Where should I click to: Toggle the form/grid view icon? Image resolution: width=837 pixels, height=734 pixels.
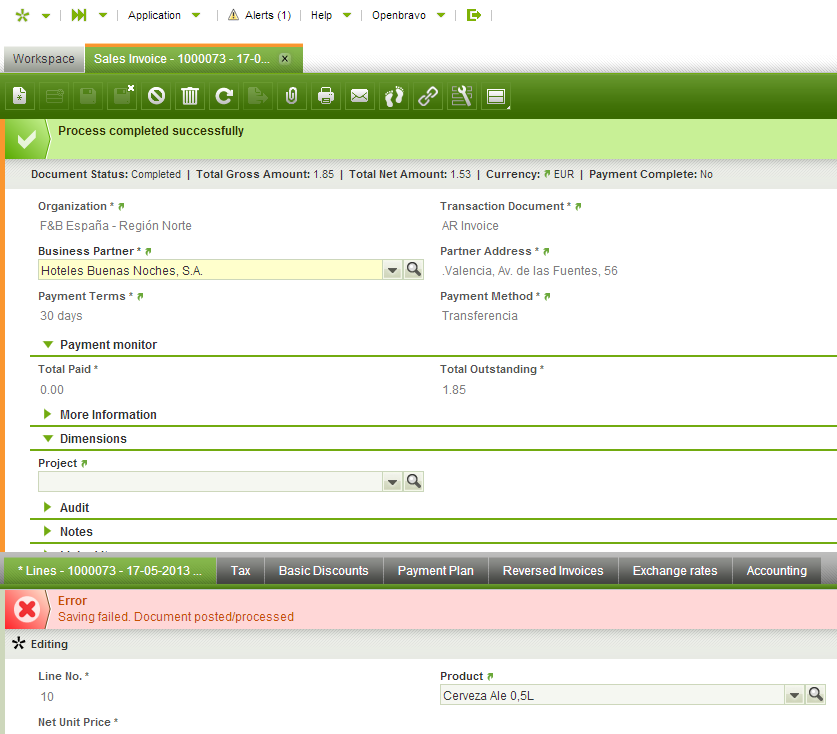496,96
